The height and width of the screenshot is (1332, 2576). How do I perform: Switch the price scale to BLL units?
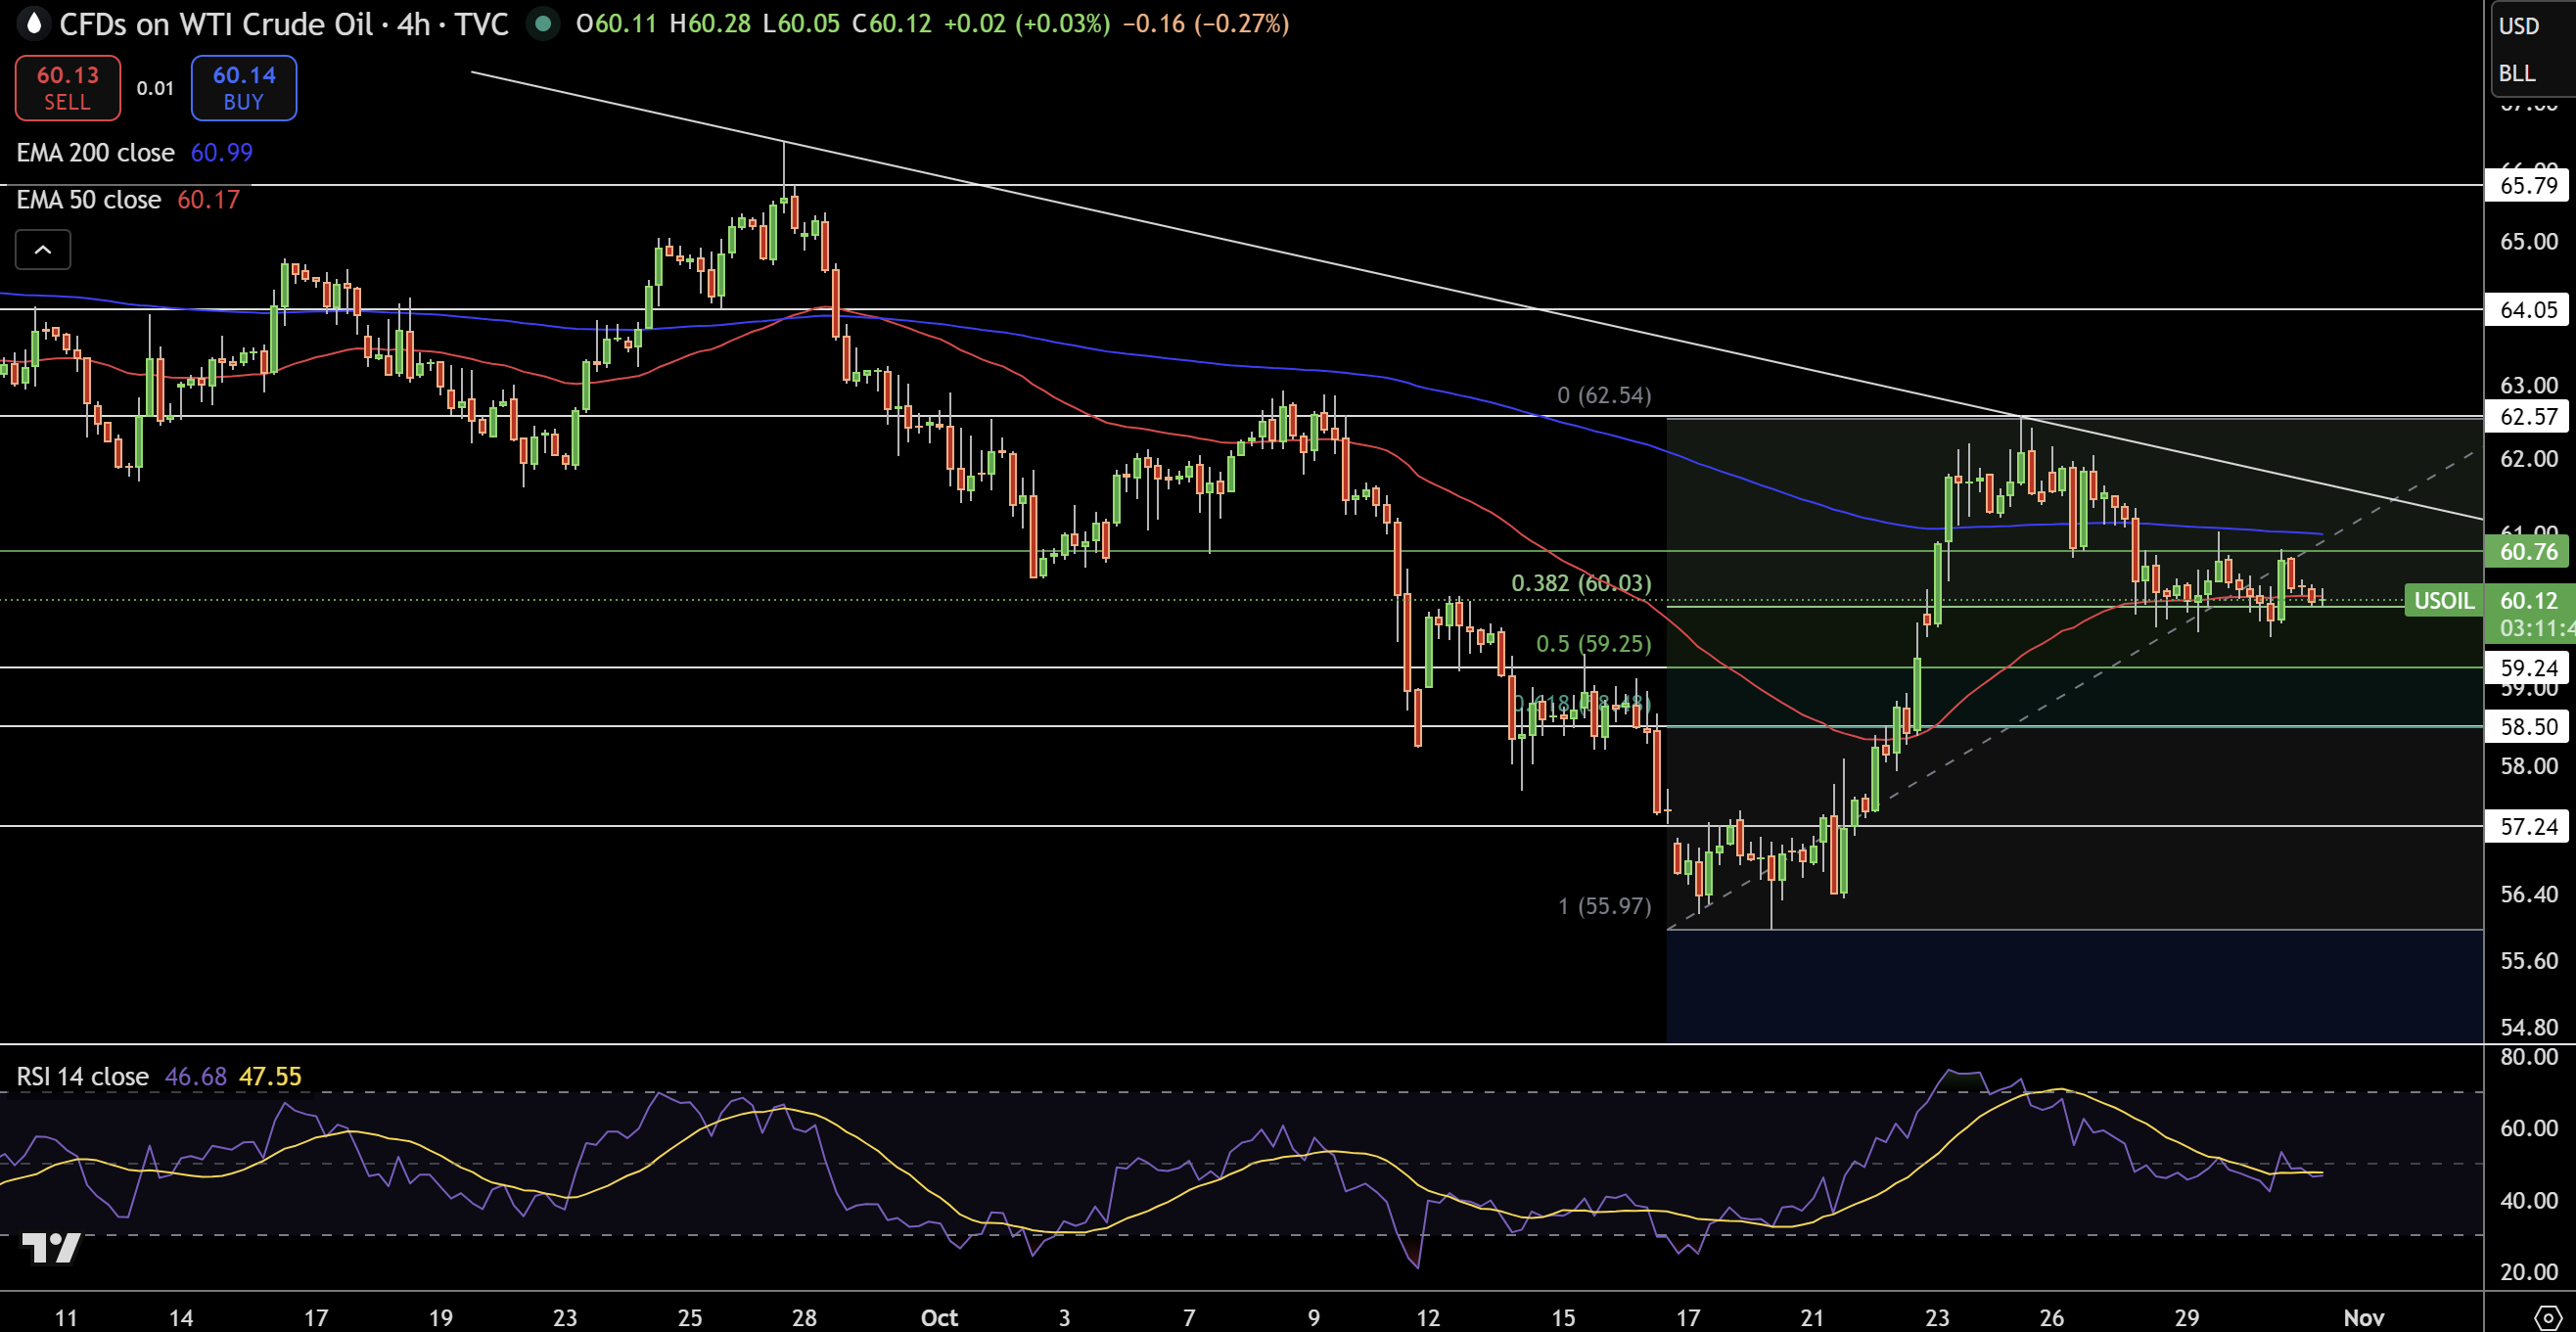click(2516, 73)
